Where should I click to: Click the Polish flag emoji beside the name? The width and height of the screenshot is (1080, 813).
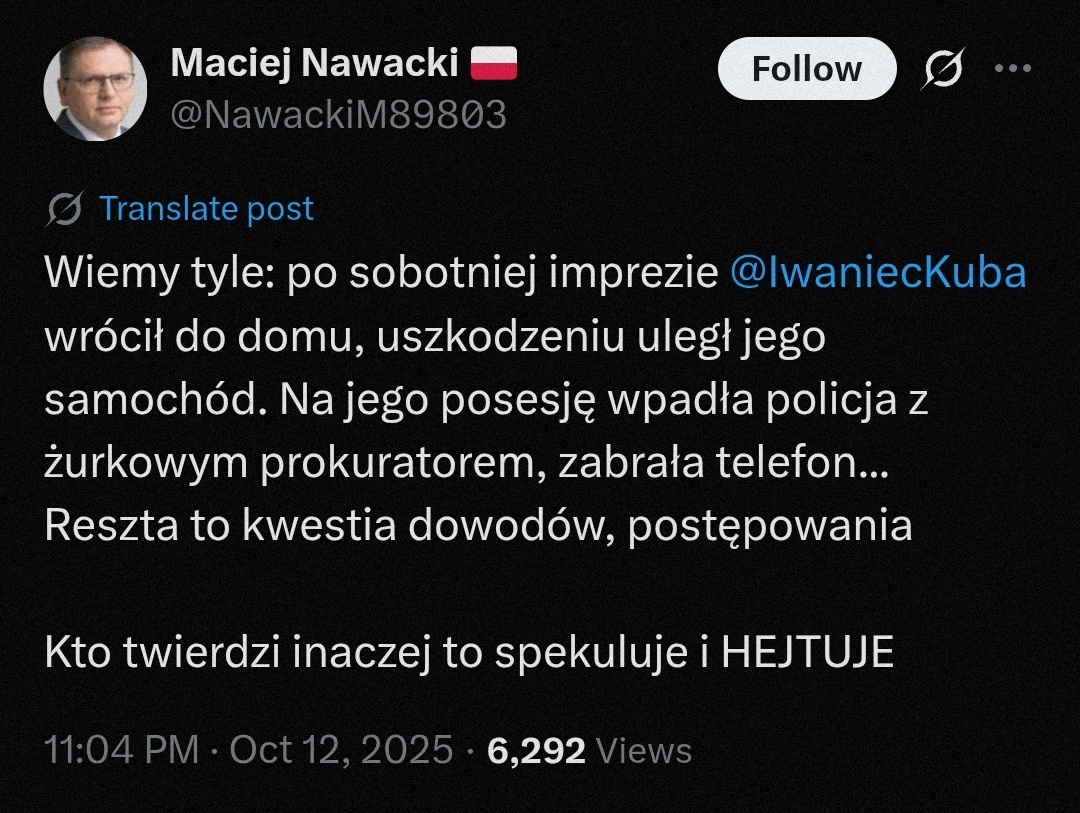pyautogui.click(x=493, y=65)
